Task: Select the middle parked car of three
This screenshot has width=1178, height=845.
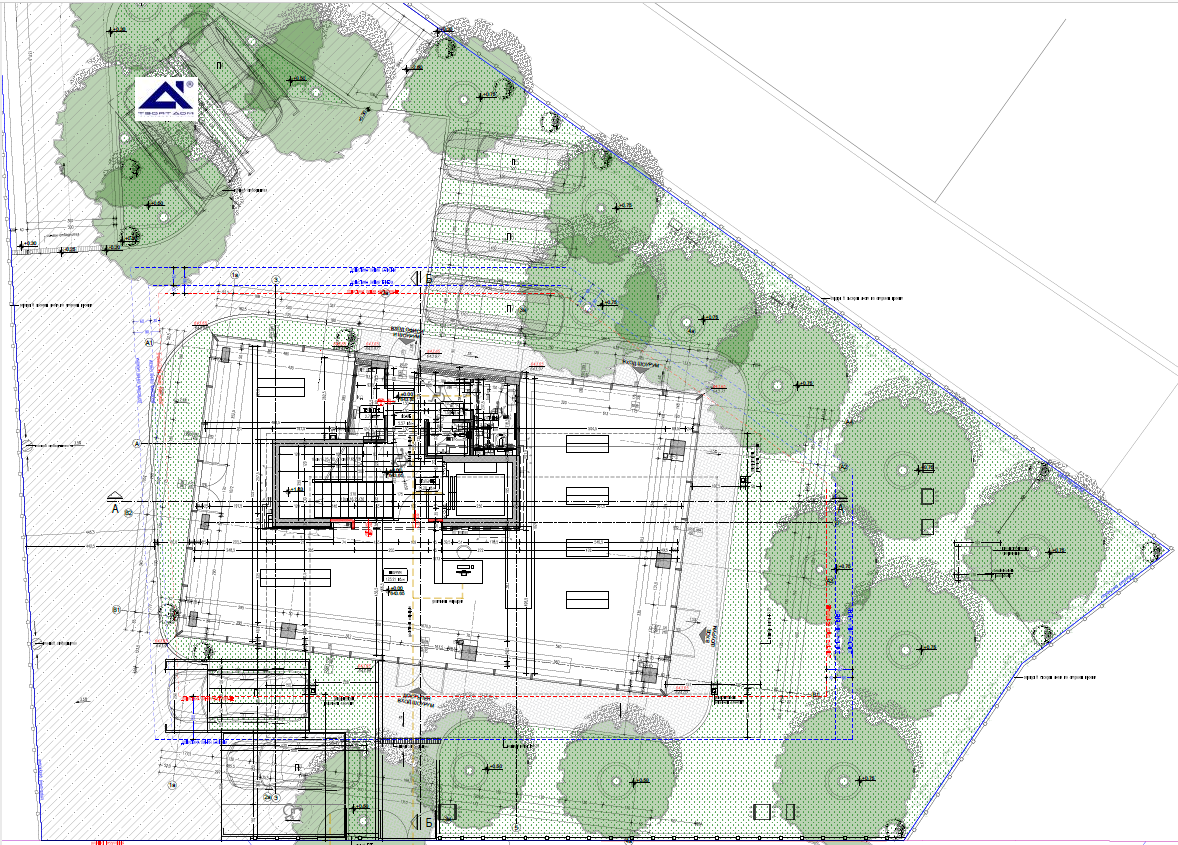Action: 490,230
